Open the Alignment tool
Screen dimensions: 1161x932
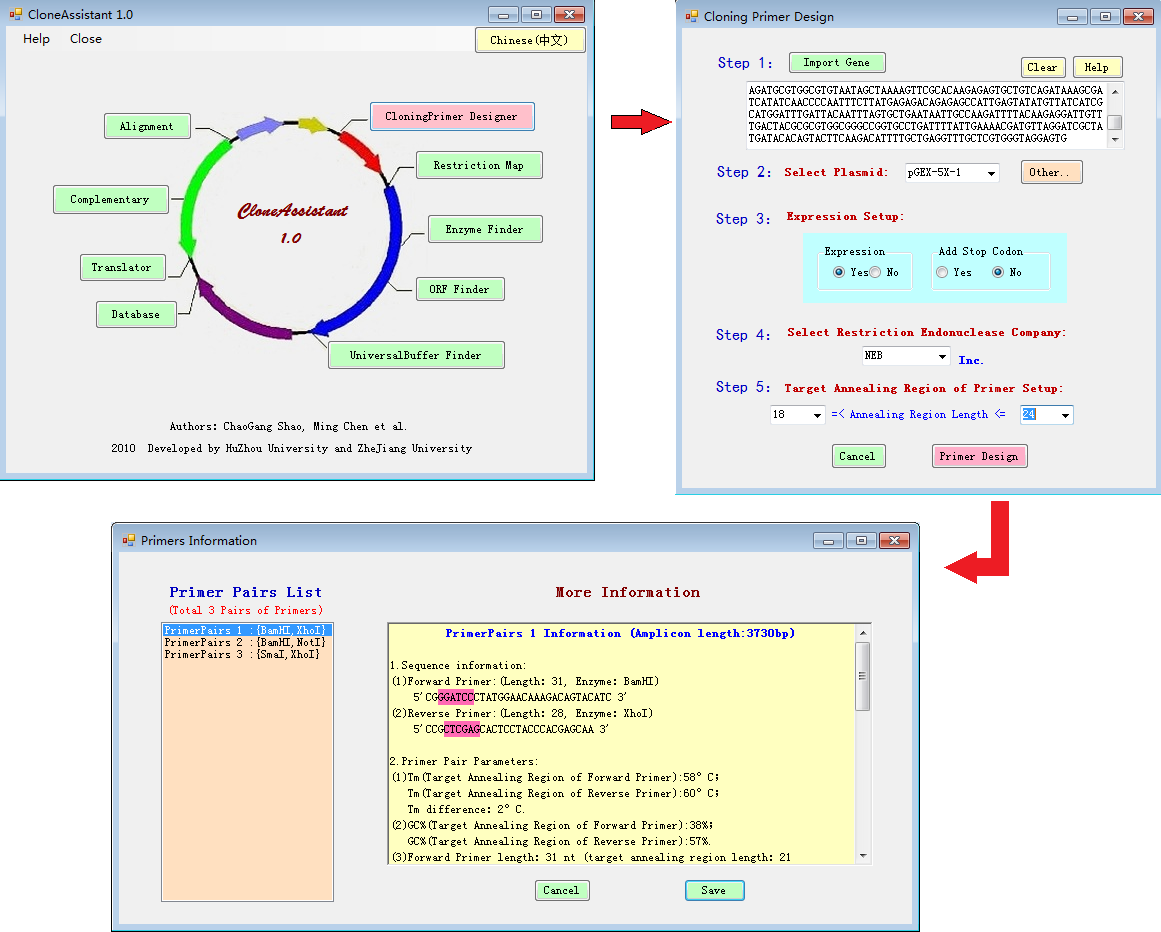146,126
